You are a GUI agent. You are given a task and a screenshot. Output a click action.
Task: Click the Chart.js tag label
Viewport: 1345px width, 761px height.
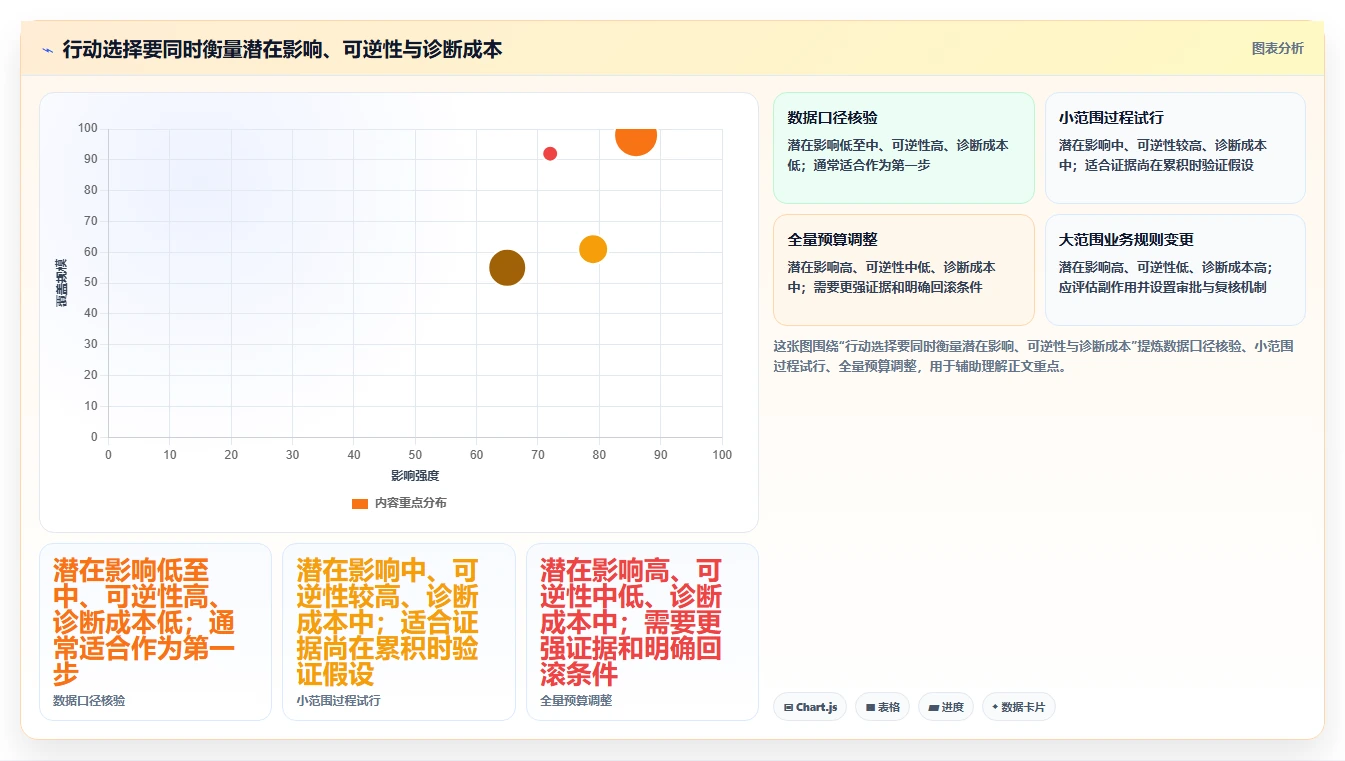816,707
